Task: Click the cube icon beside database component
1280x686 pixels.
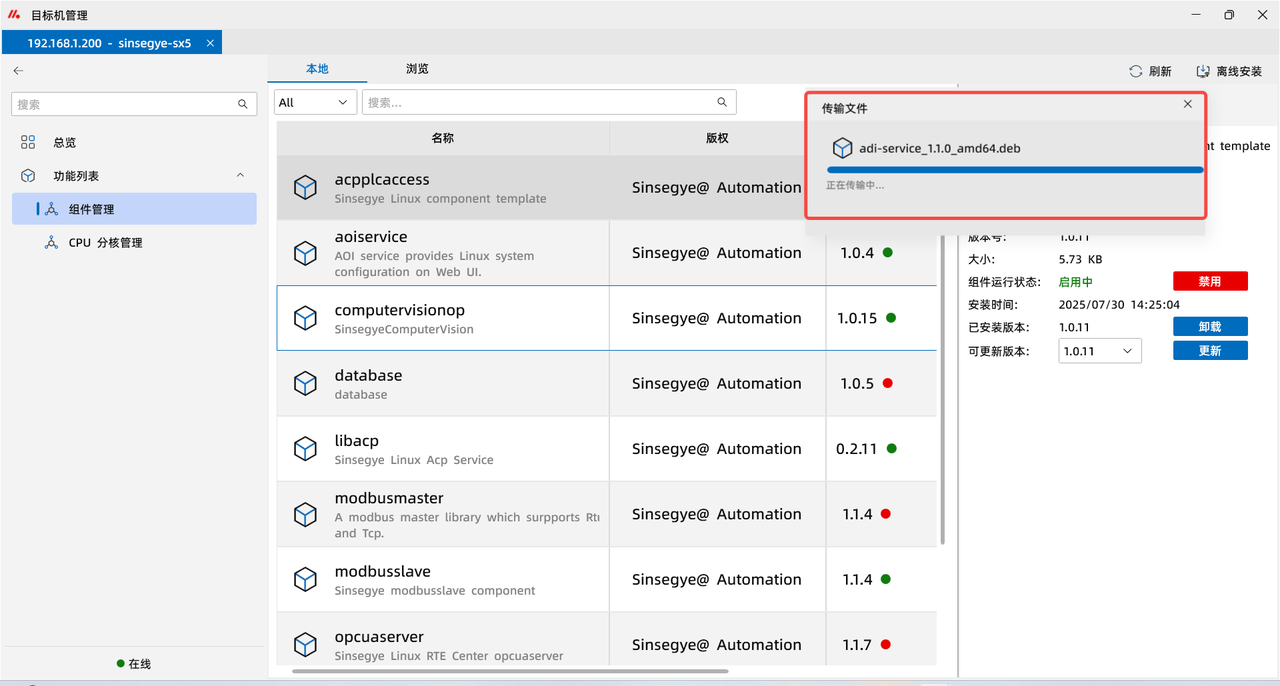Action: 305,384
